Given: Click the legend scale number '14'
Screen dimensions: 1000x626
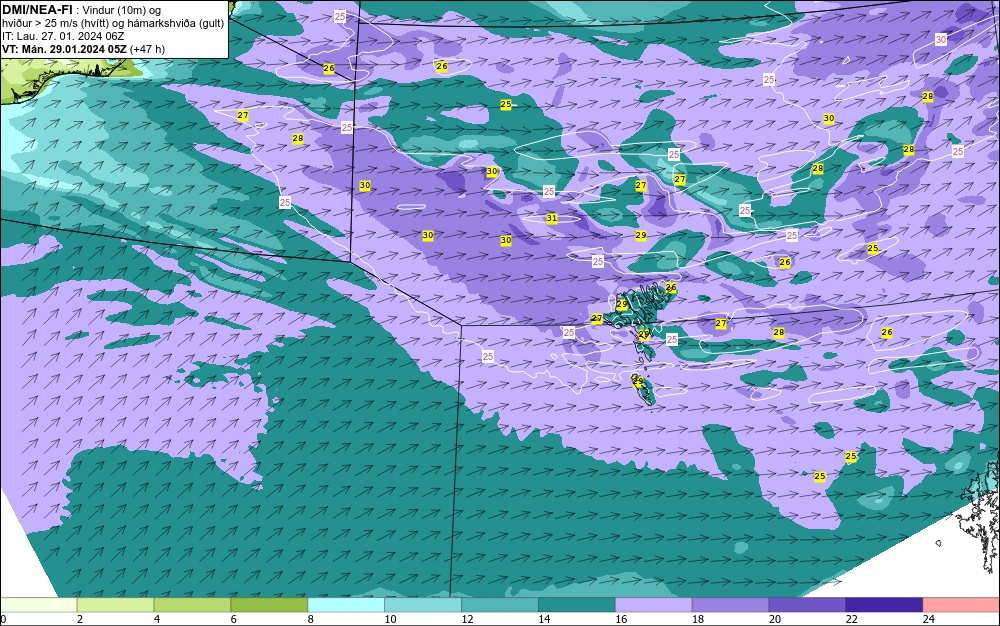Looking at the screenshot, I should tap(544, 619).
